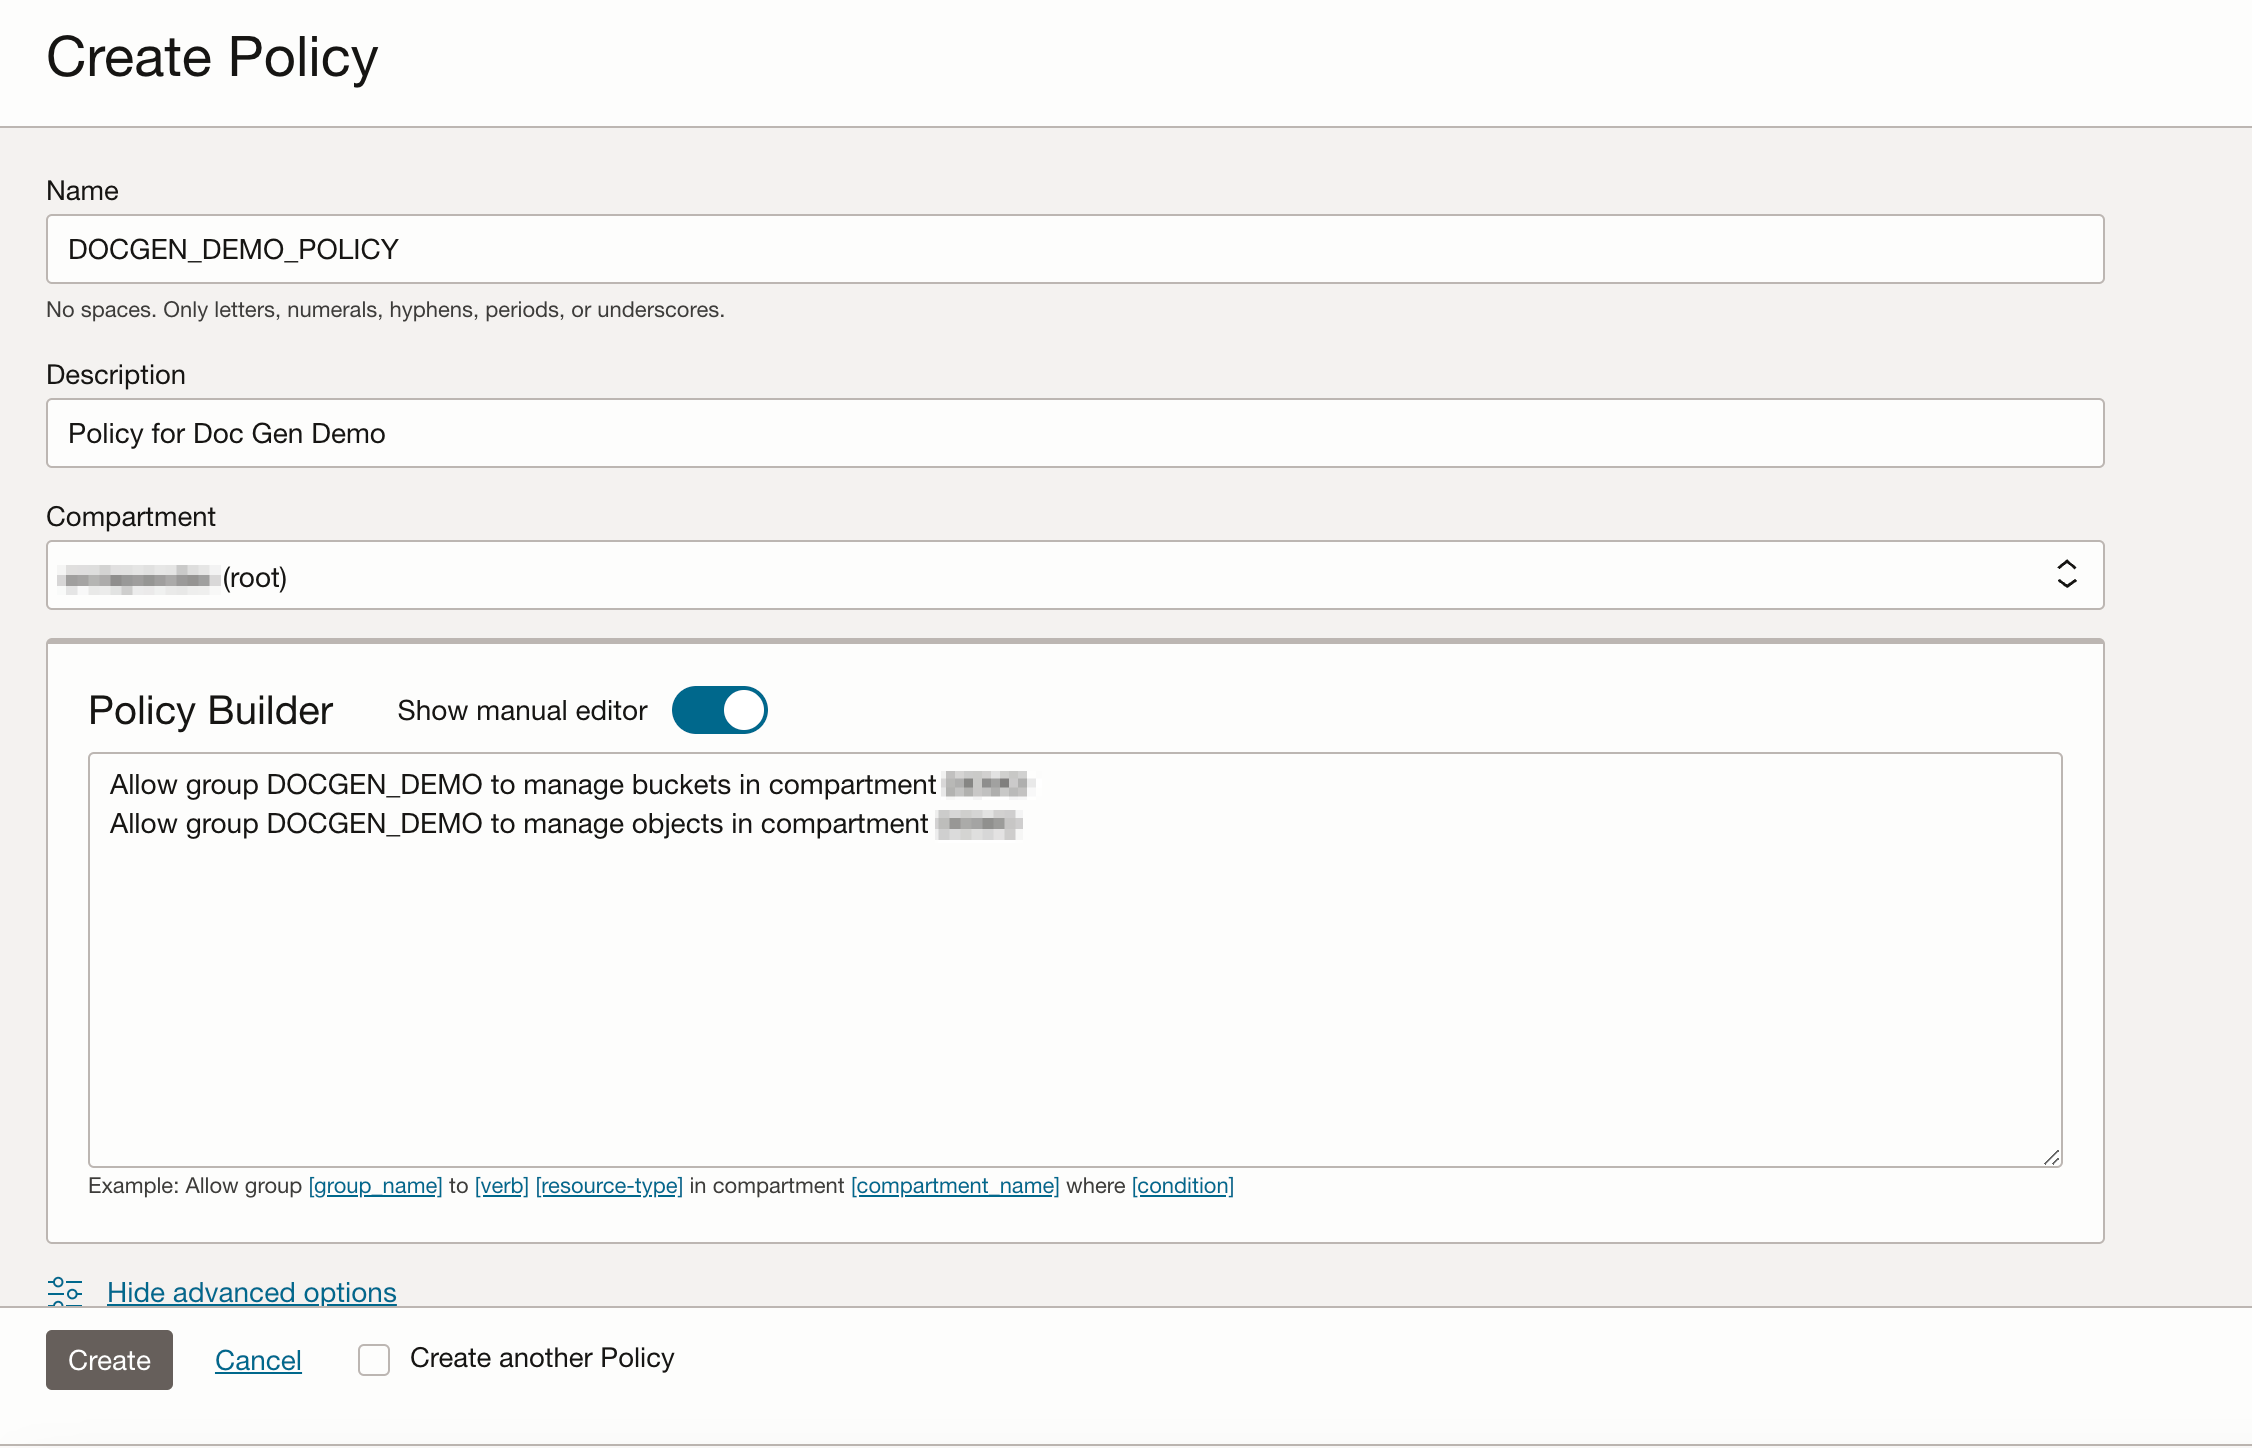Screen dimensions: 2252x1448
Task: Click the Cancel link
Action: 257,1359
